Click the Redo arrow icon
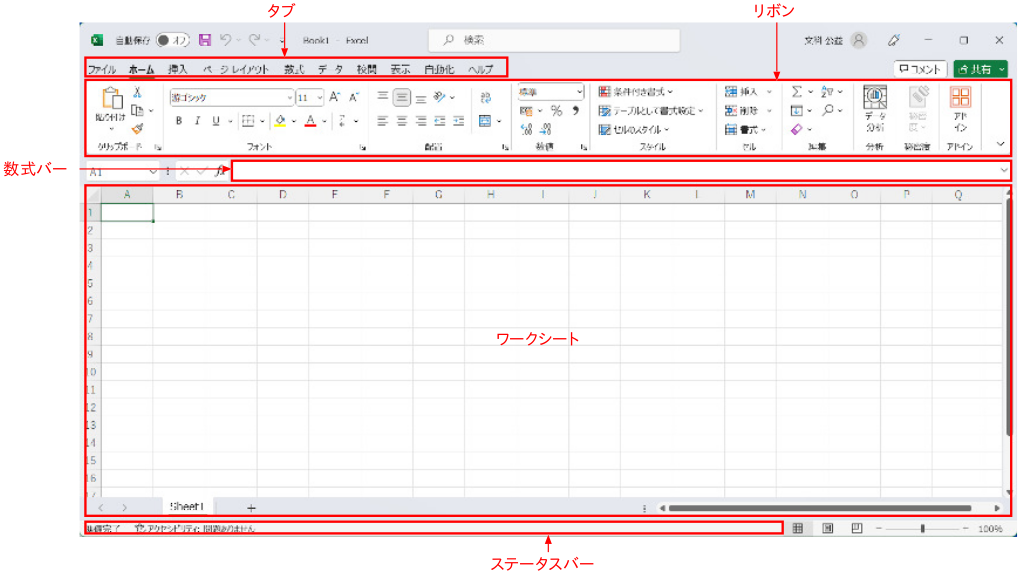1018x577 pixels. pos(254,40)
